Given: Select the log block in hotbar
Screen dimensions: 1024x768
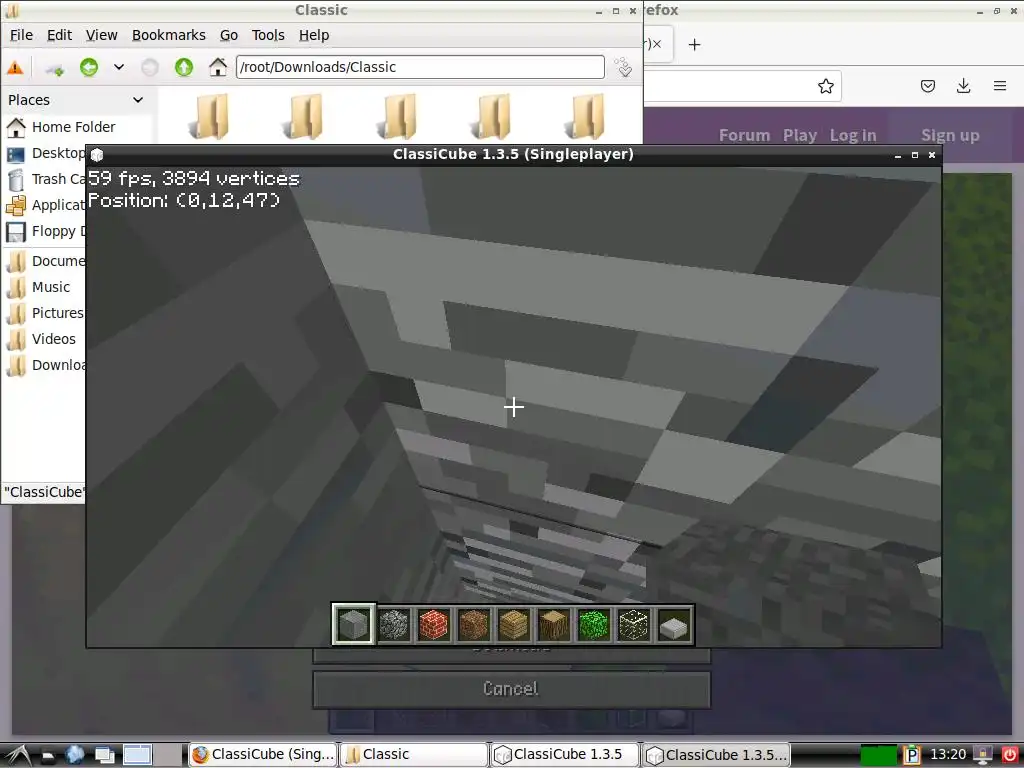Looking at the screenshot, I should click(553, 624).
